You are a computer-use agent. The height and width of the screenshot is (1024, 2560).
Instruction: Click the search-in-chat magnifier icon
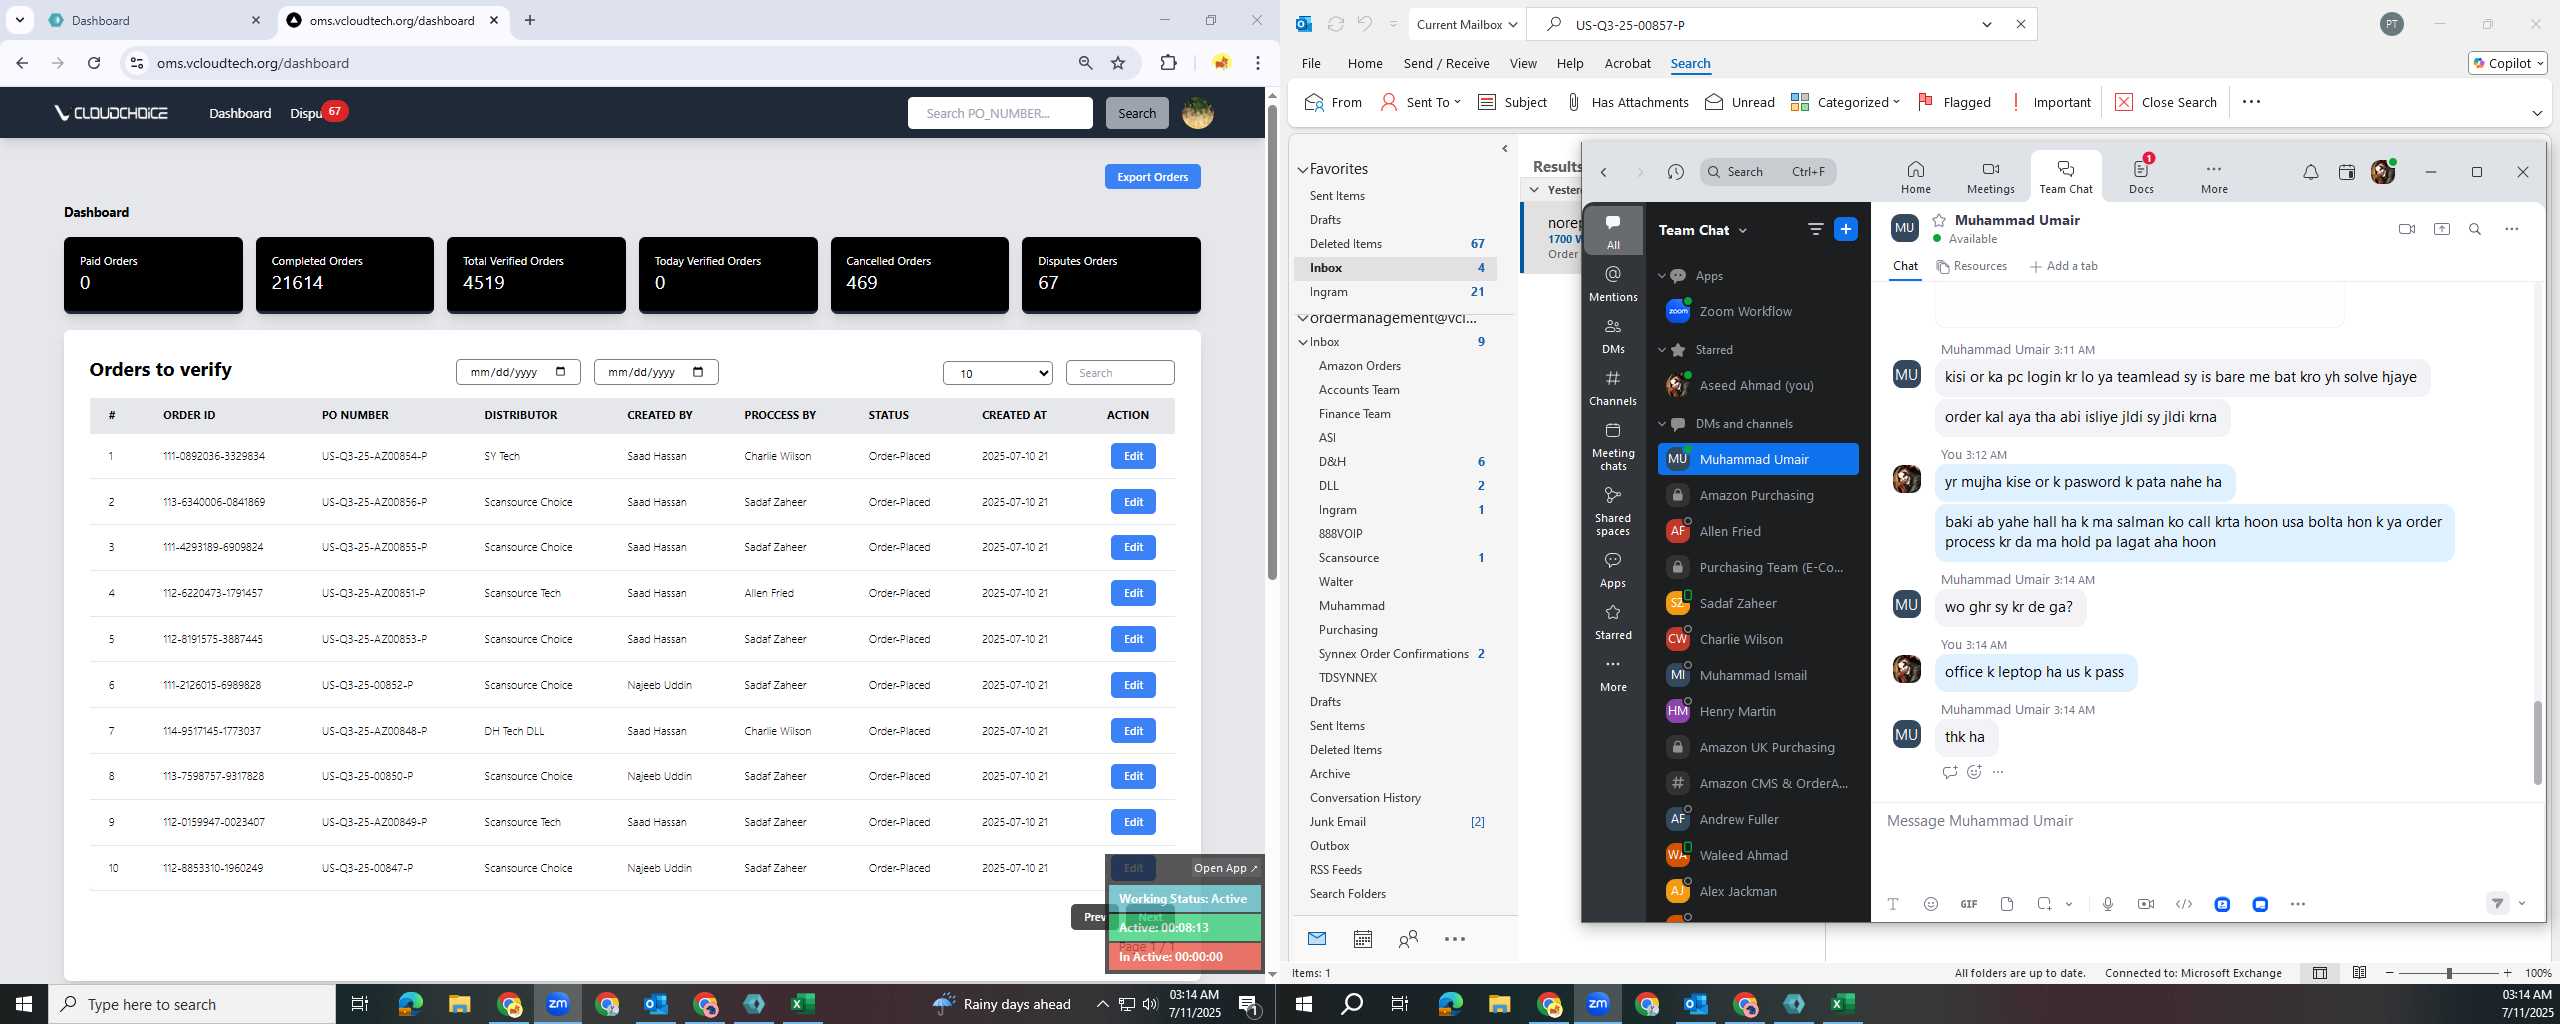pos(2475,229)
